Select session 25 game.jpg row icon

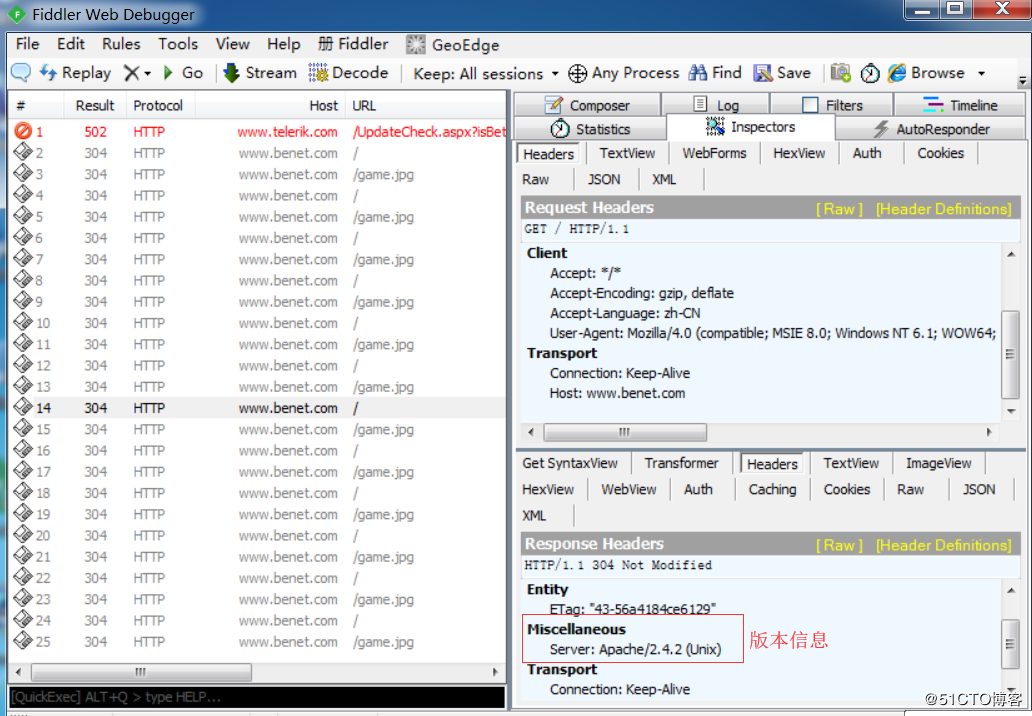click(23, 640)
